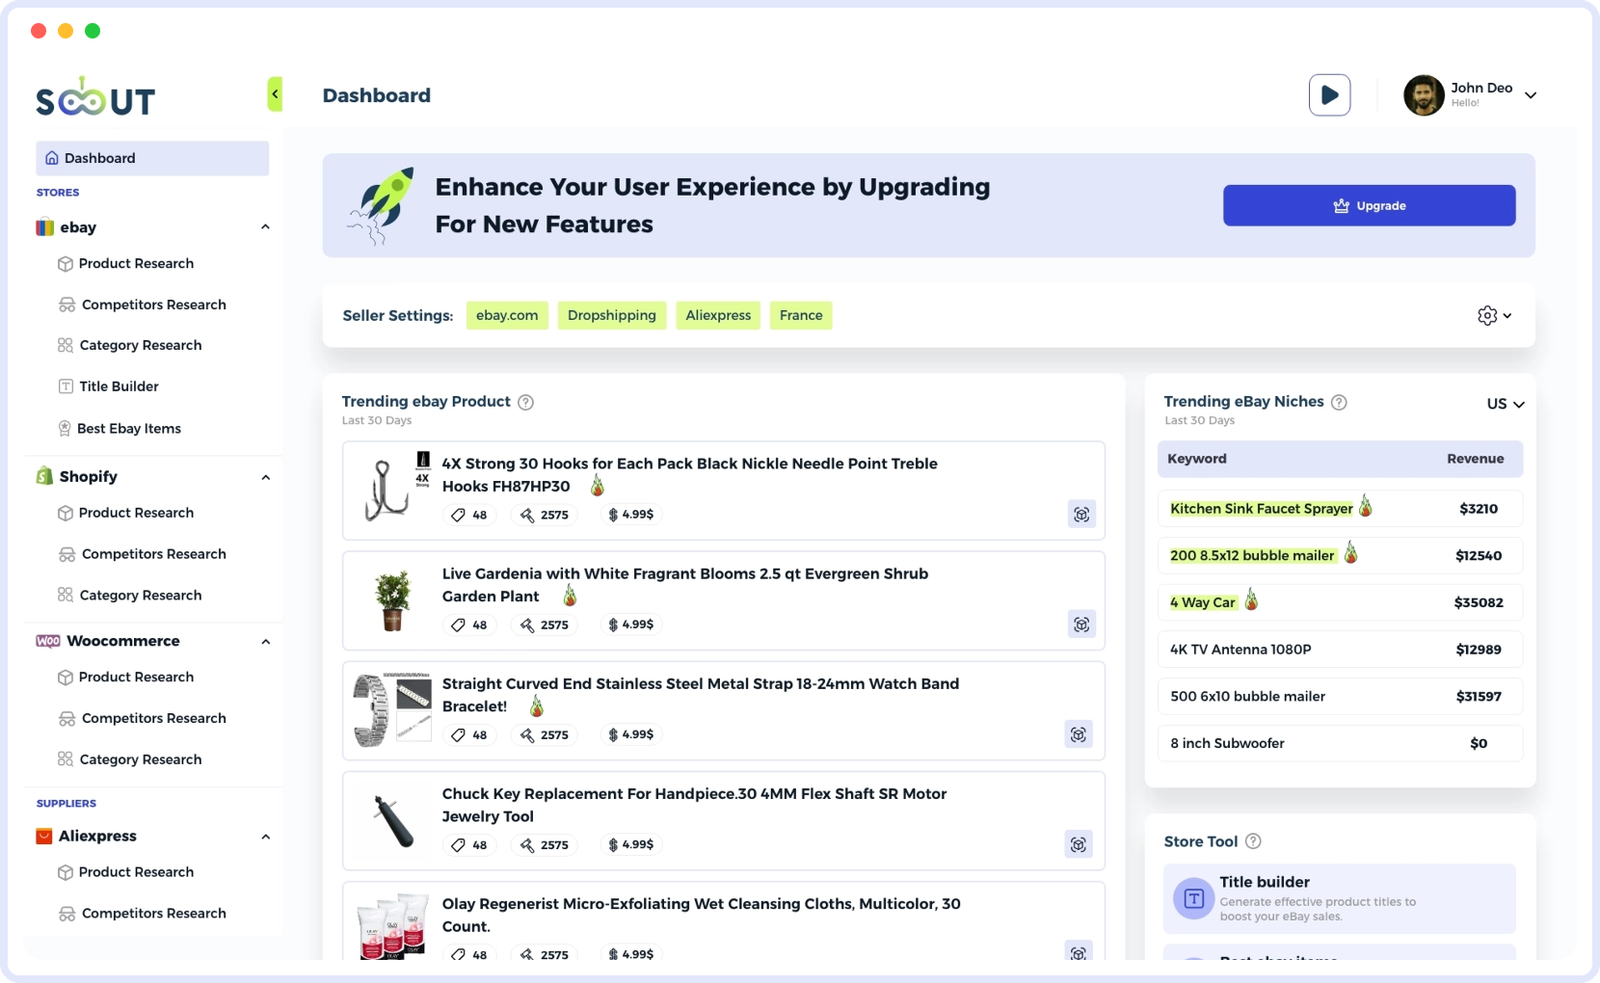Image resolution: width=1600 pixels, height=983 pixels.
Task: Click the cube icon beside Shopify Product Research
Action: [x=65, y=513]
